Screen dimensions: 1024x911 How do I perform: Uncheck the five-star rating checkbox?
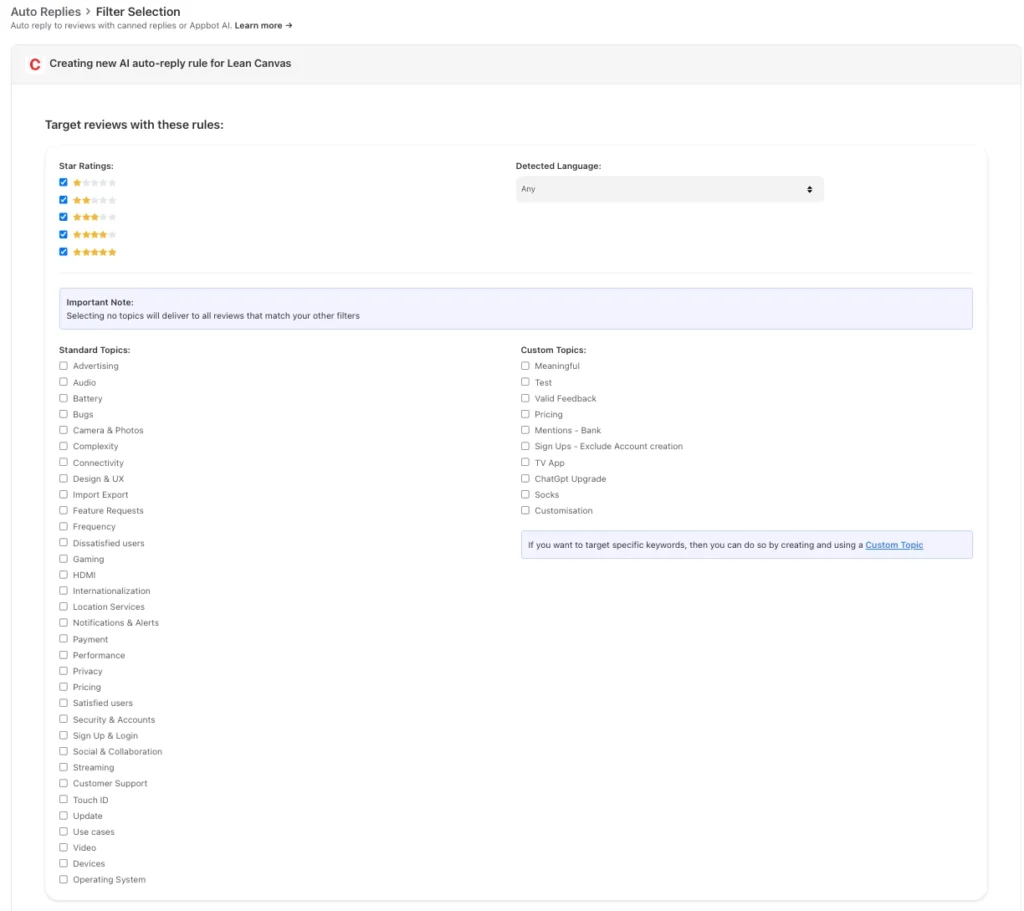64,252
